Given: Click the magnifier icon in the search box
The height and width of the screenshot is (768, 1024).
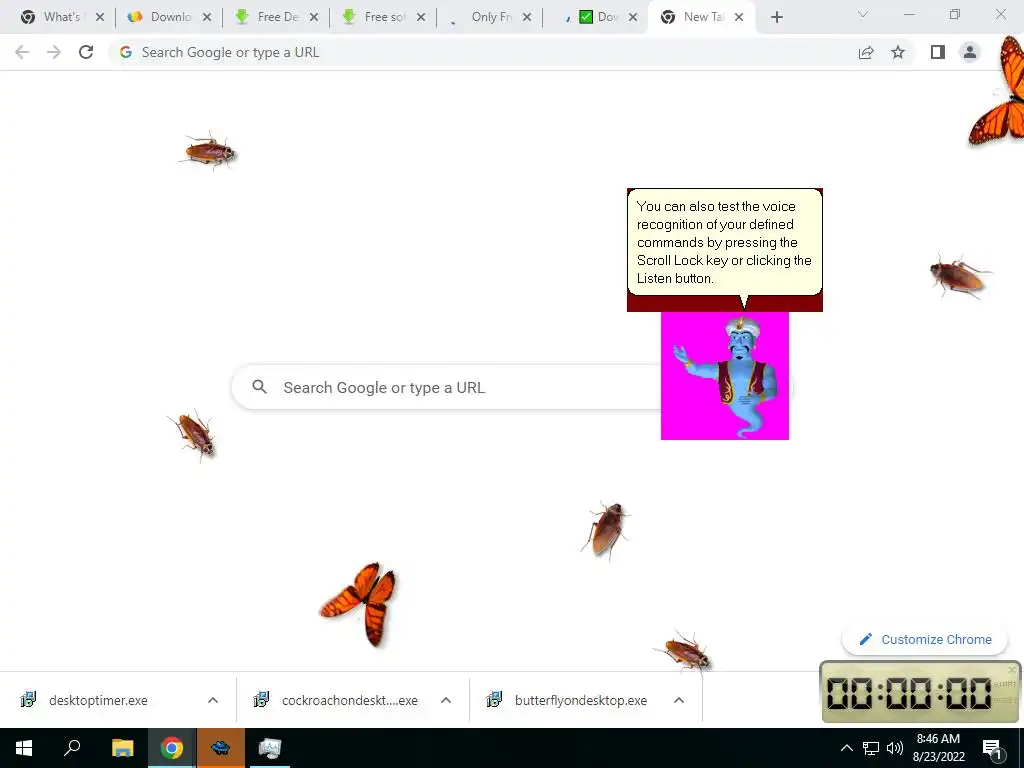Looking at the screenshot, I should [x=259, y=387].
